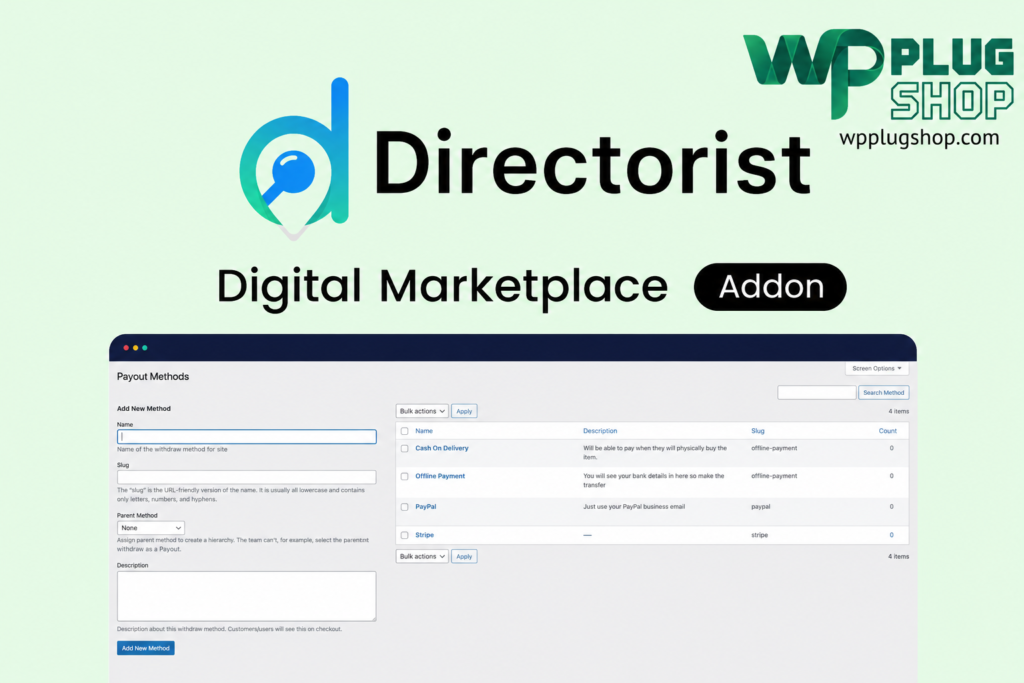
Task: Click the Stripe row count link
Action: point(891,535)
